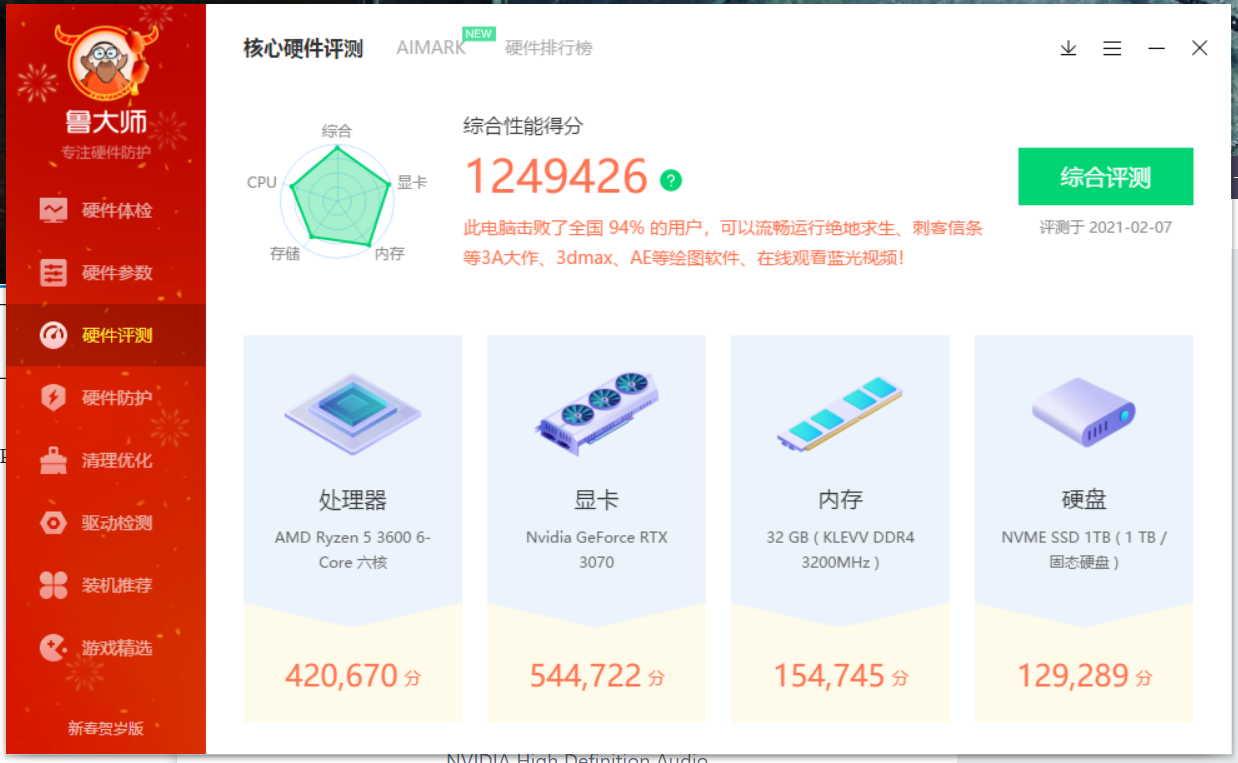This screenshot has width=1238, height=763.
Task: Click the 显卡 card title
Action: (597, 500)
